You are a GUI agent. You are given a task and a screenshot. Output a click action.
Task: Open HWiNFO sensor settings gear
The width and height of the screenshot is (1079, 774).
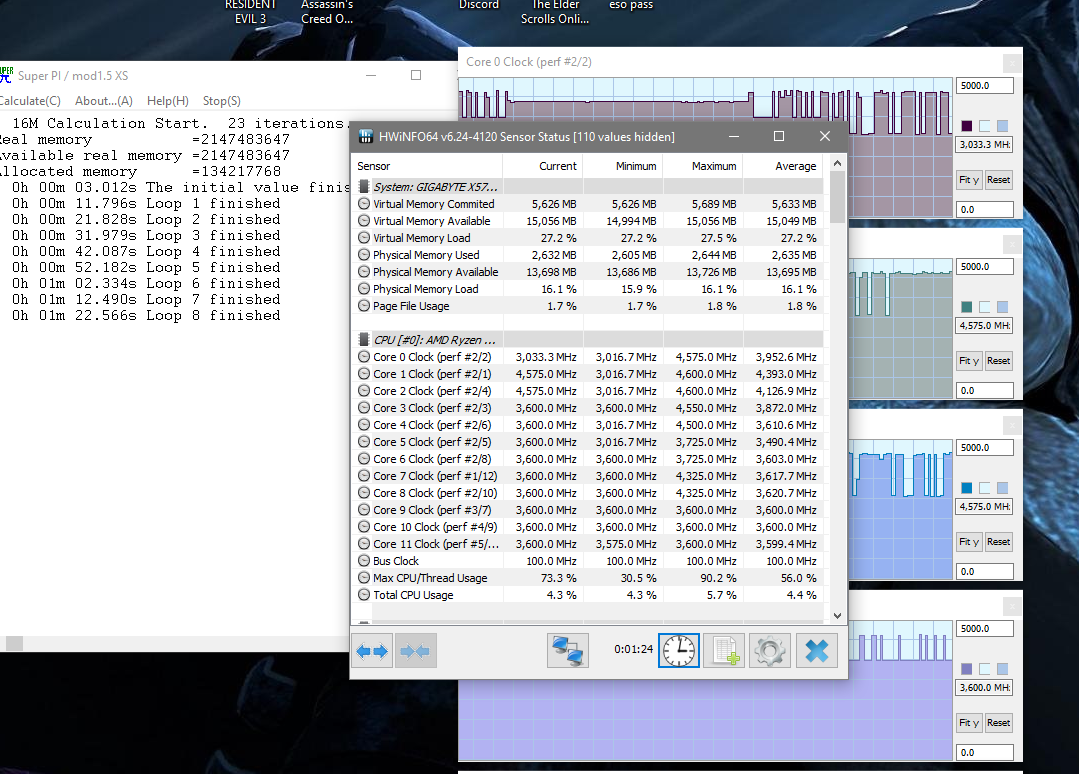770,651
